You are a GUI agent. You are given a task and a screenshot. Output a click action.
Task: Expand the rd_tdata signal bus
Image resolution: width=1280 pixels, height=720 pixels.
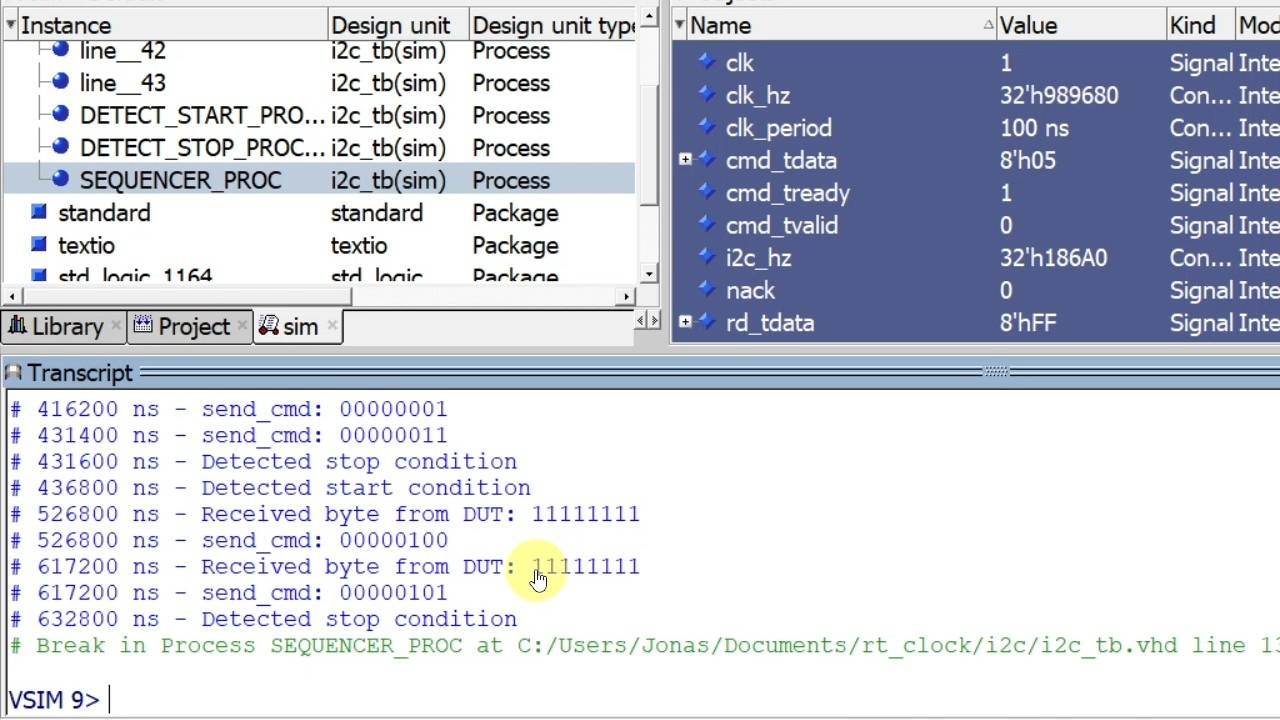[685, 321]
